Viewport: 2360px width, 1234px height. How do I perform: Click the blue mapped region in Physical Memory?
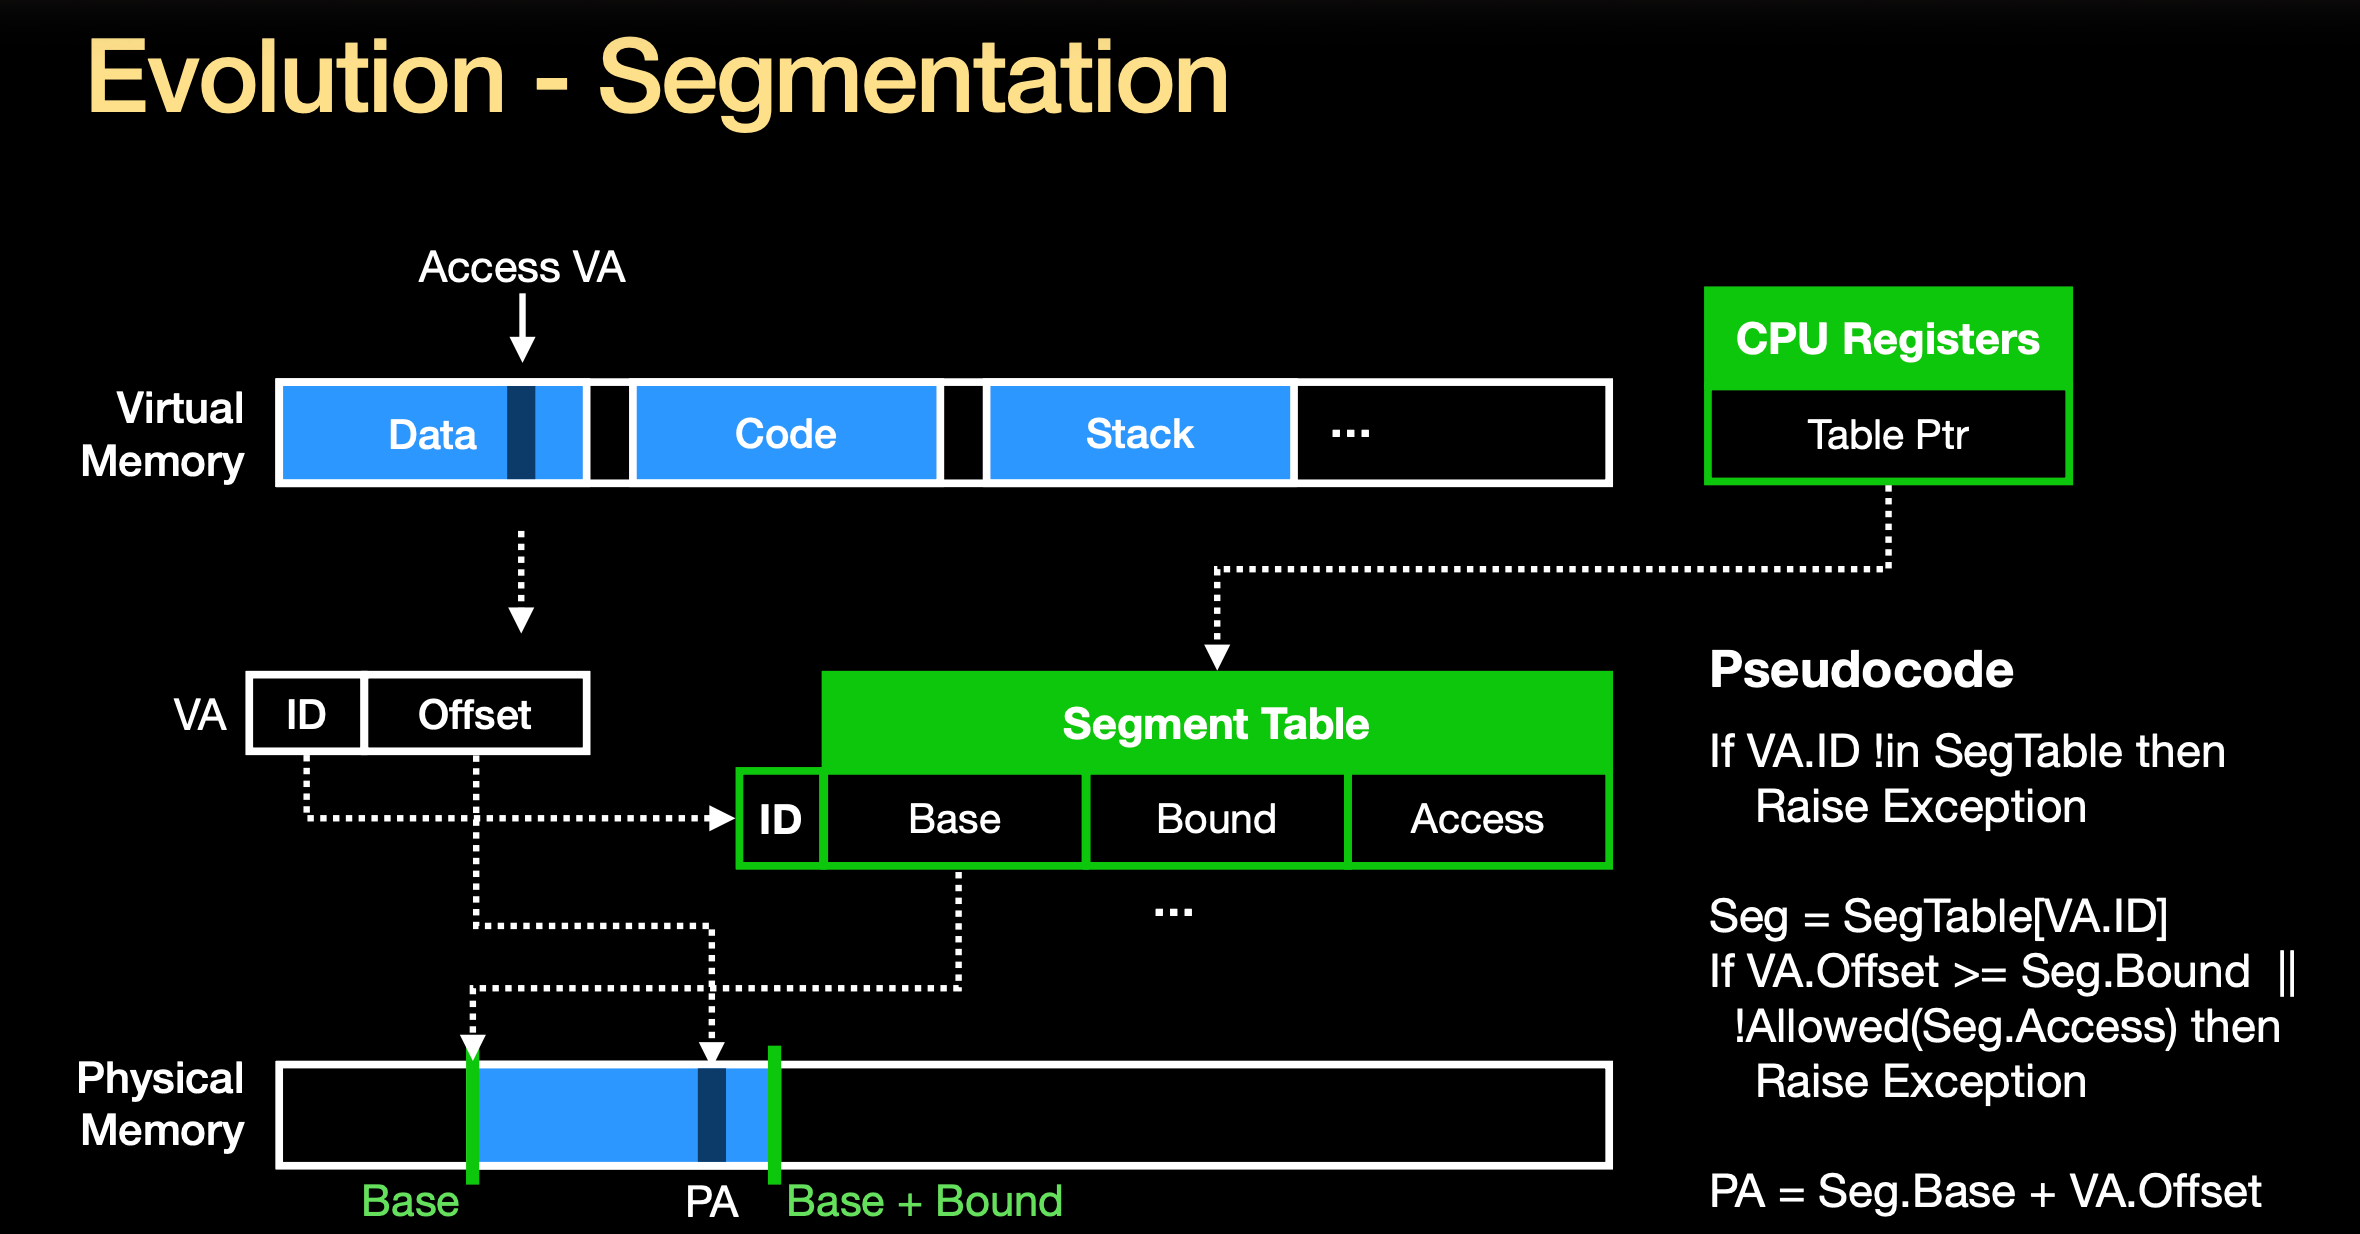[623, 1114]
